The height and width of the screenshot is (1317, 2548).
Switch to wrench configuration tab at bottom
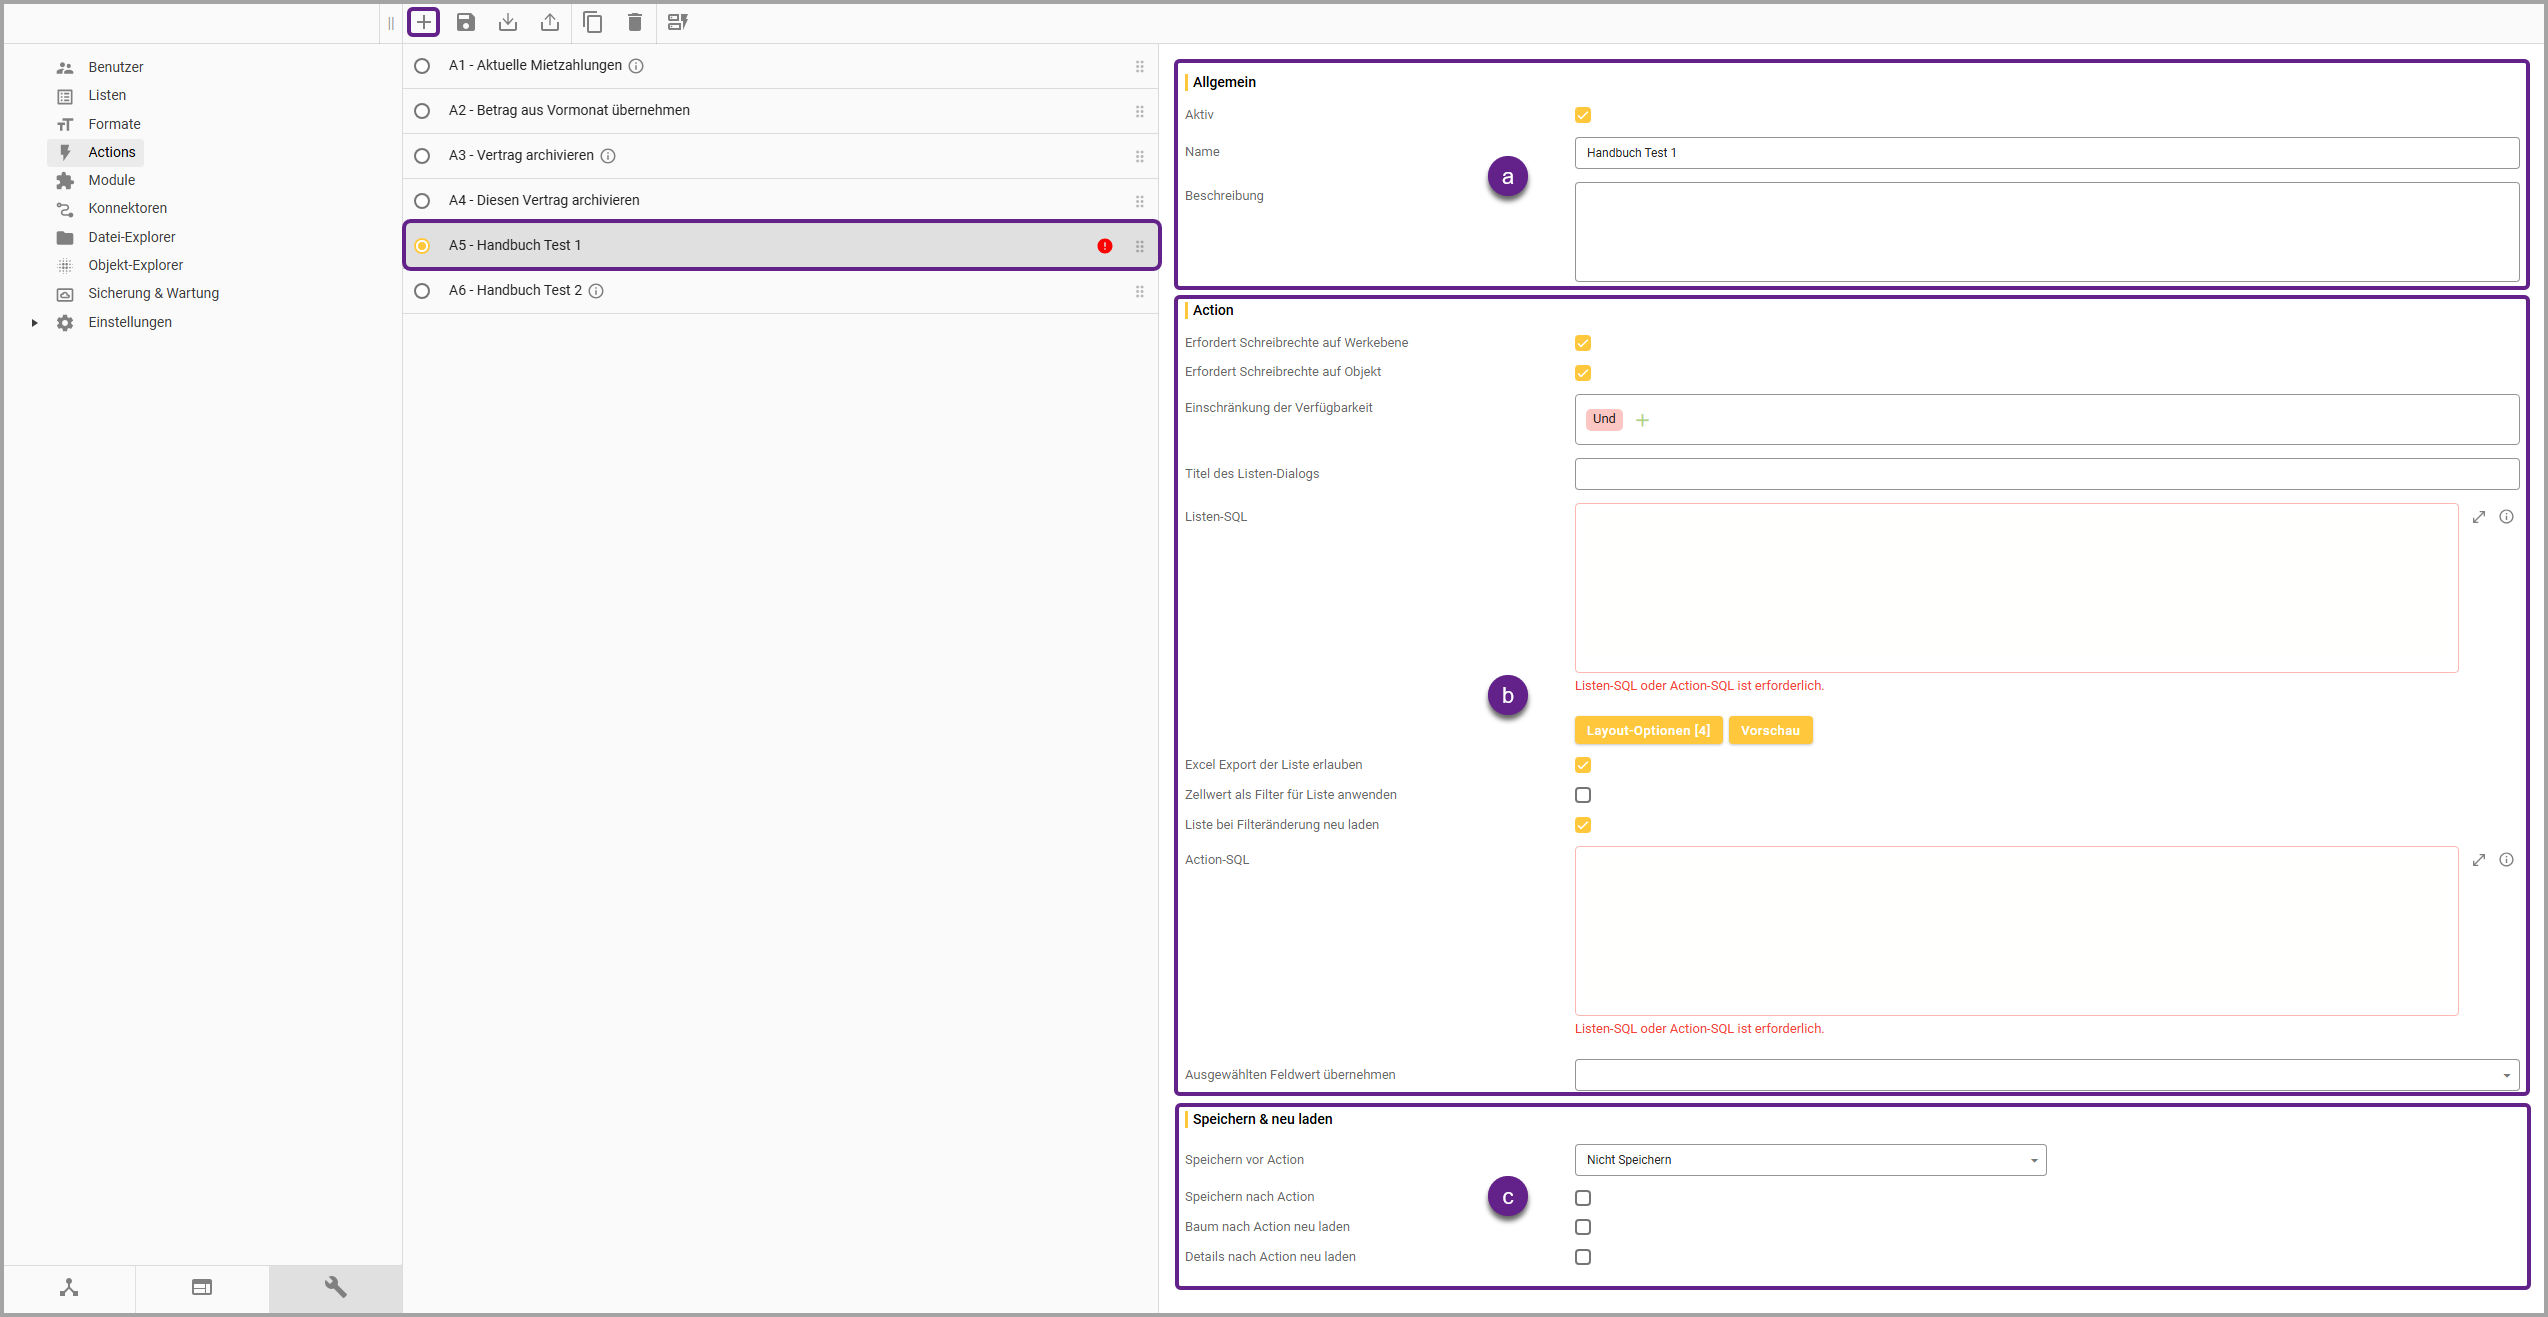pos(335,1287)
